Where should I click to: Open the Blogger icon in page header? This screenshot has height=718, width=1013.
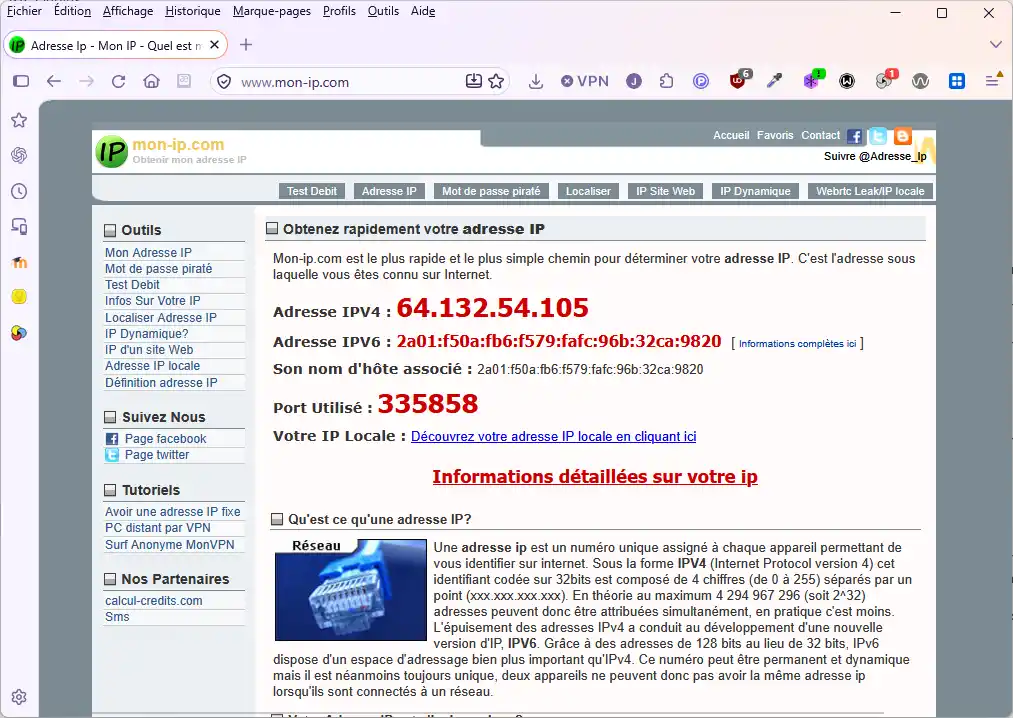[x=903, y=136]
